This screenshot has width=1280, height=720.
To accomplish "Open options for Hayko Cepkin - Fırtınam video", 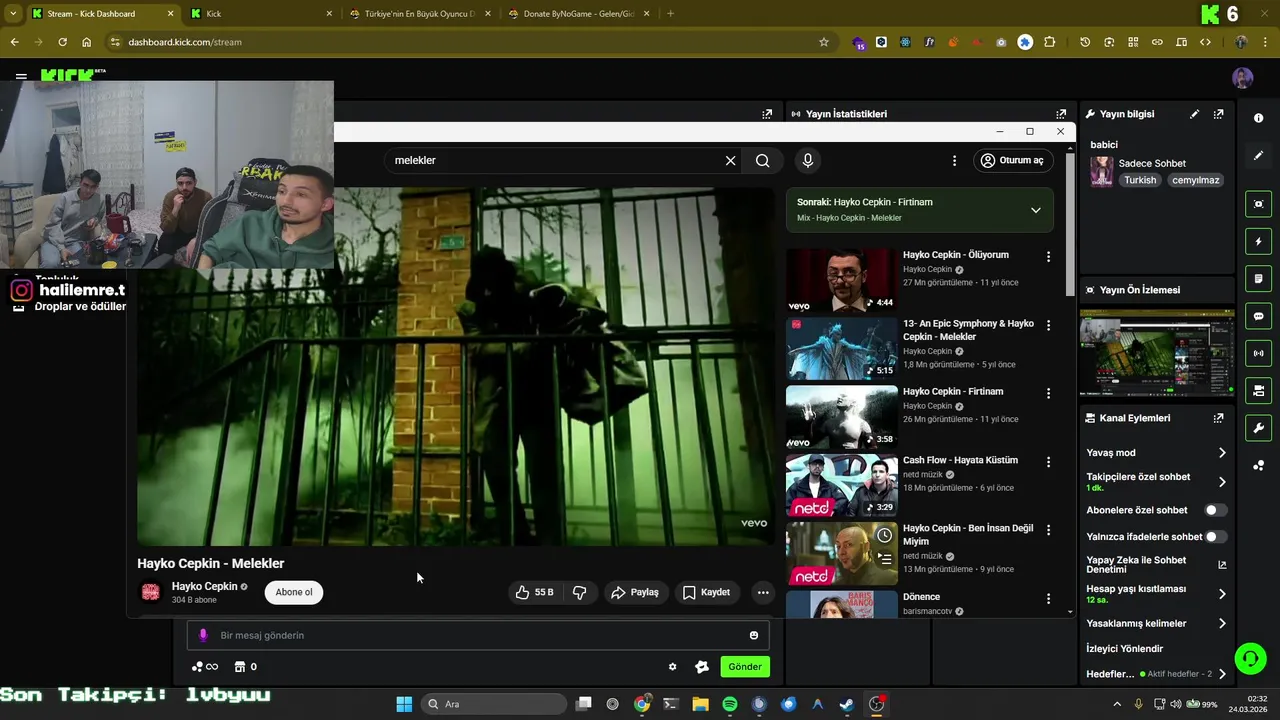I will [x=1048, y=394].
